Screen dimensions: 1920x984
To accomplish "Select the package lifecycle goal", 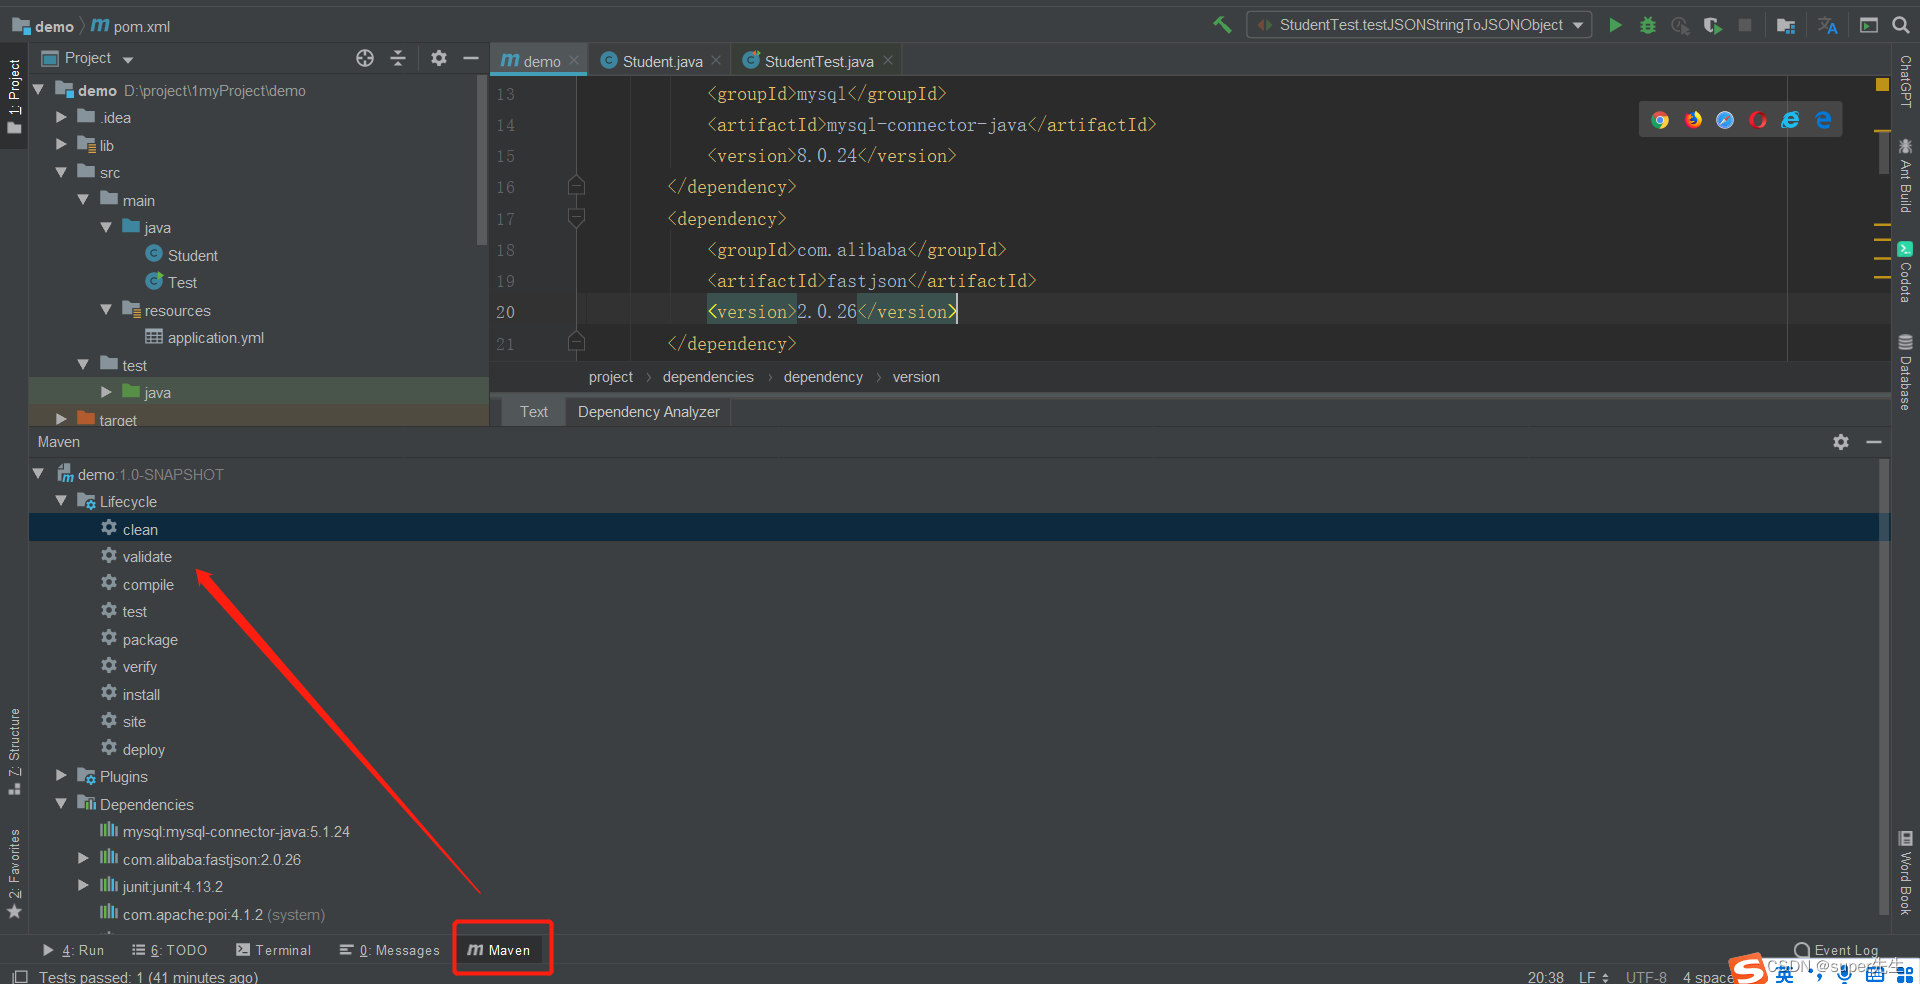I will coord(150,639).
